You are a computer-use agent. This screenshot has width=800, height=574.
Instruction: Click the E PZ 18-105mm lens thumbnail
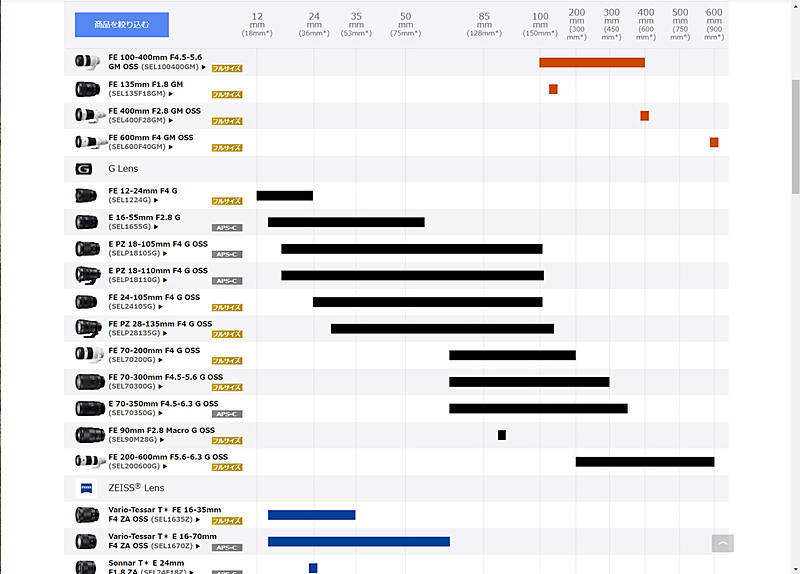(x=87, y=248)
